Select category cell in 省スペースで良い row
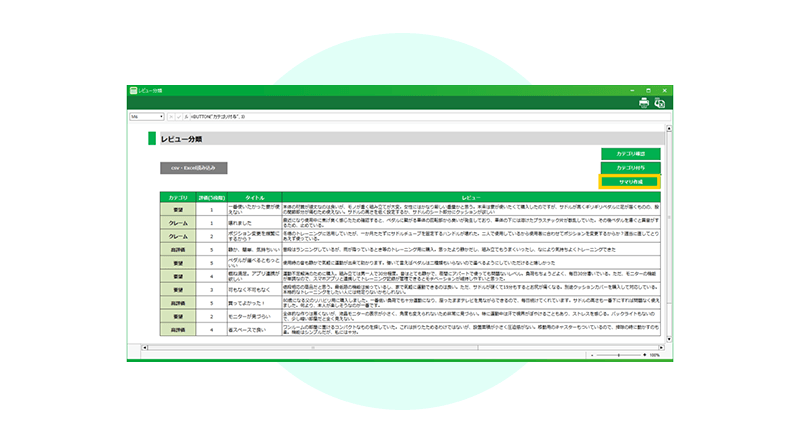This screenshot has width=800, height=440. 178,330
